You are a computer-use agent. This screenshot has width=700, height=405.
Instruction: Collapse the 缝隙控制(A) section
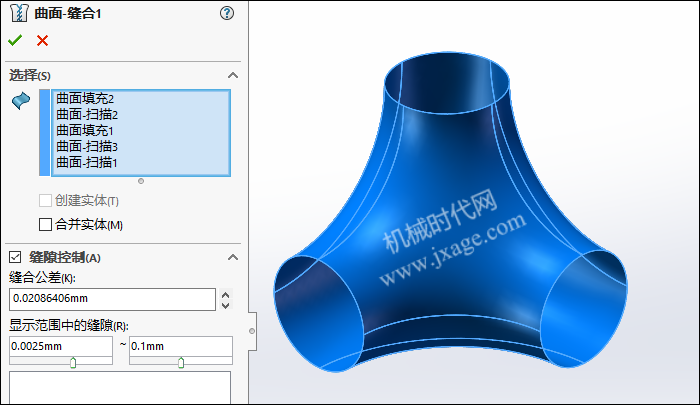pos(233,257)
